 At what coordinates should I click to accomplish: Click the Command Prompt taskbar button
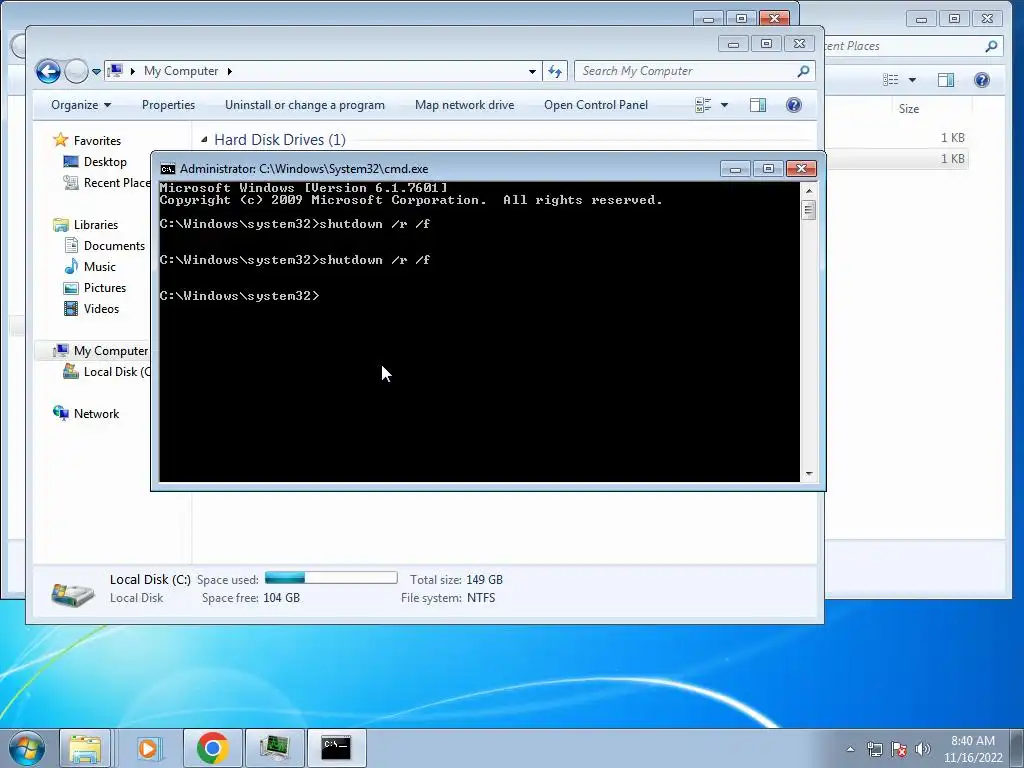click(x=336, y=748)
